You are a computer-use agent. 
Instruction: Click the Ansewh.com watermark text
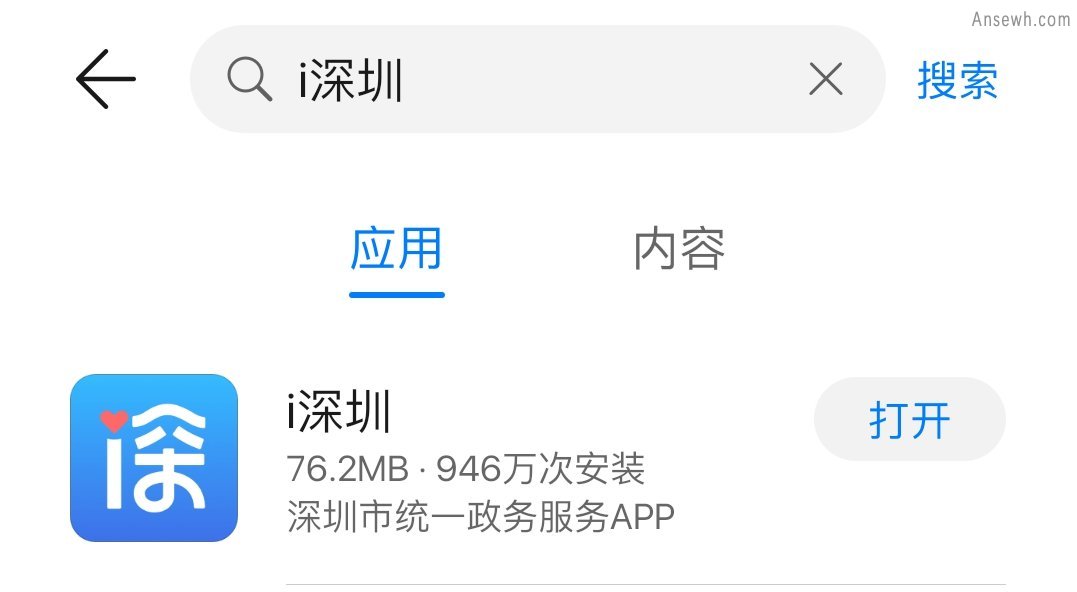[1021, 19]
